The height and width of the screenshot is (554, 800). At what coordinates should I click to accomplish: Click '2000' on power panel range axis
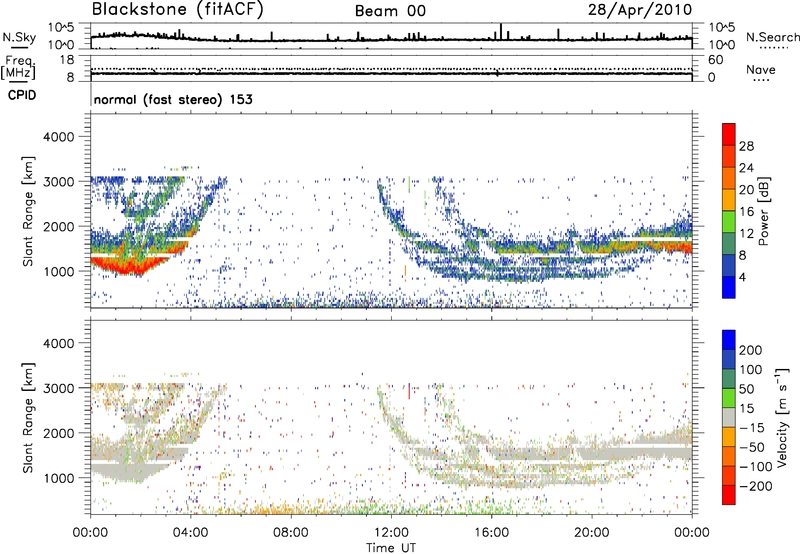pyautogui.click(x=58, y=226)
